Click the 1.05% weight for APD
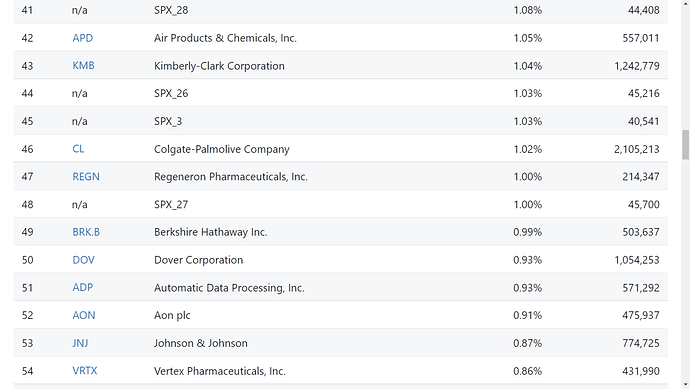690x389 pixels. (x=527, y=38)
